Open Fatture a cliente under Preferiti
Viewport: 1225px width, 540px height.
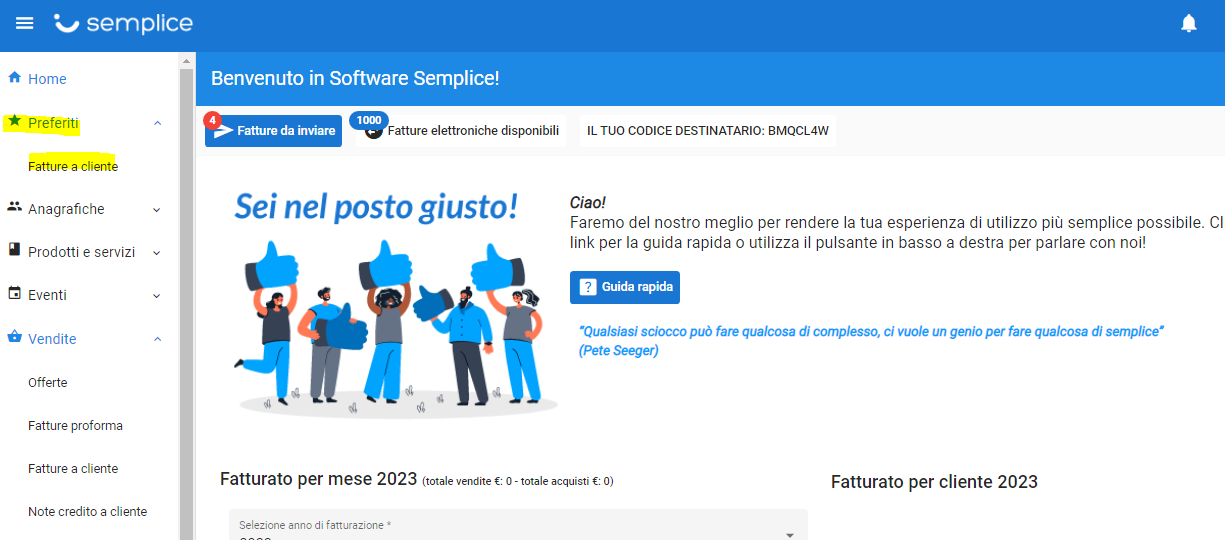point(73,166)
